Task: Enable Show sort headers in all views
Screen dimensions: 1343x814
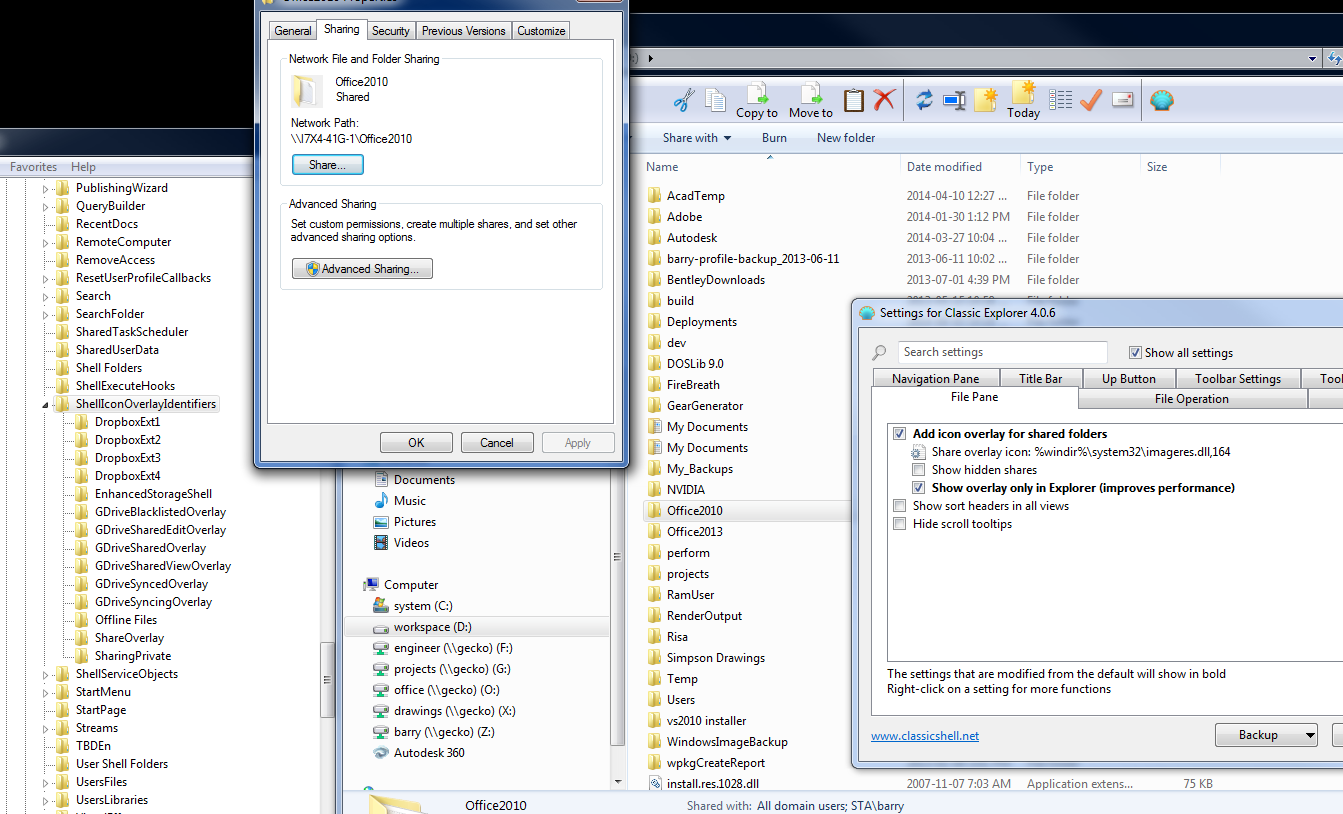Action: tap(900, 506)
